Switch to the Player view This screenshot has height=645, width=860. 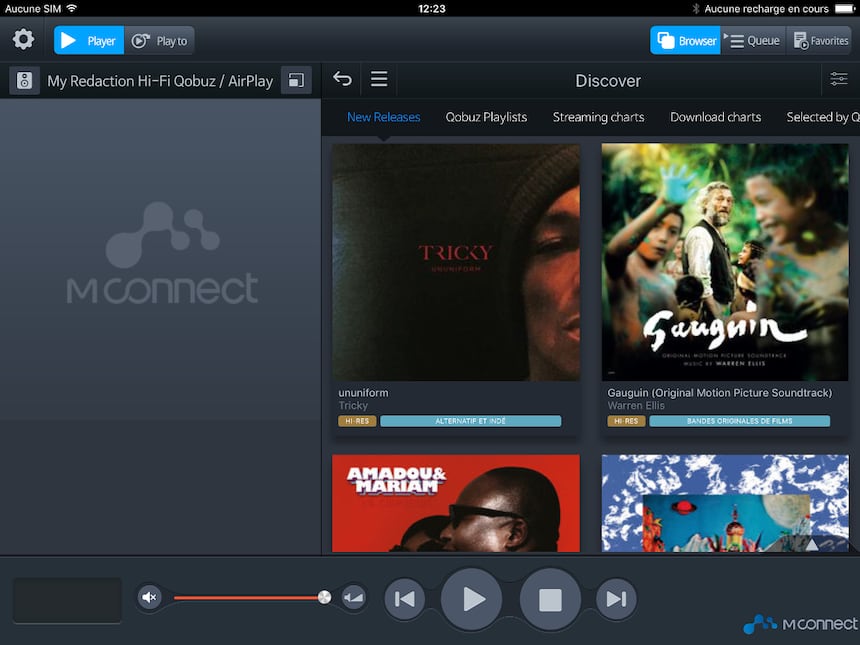(x=89, y=41)
